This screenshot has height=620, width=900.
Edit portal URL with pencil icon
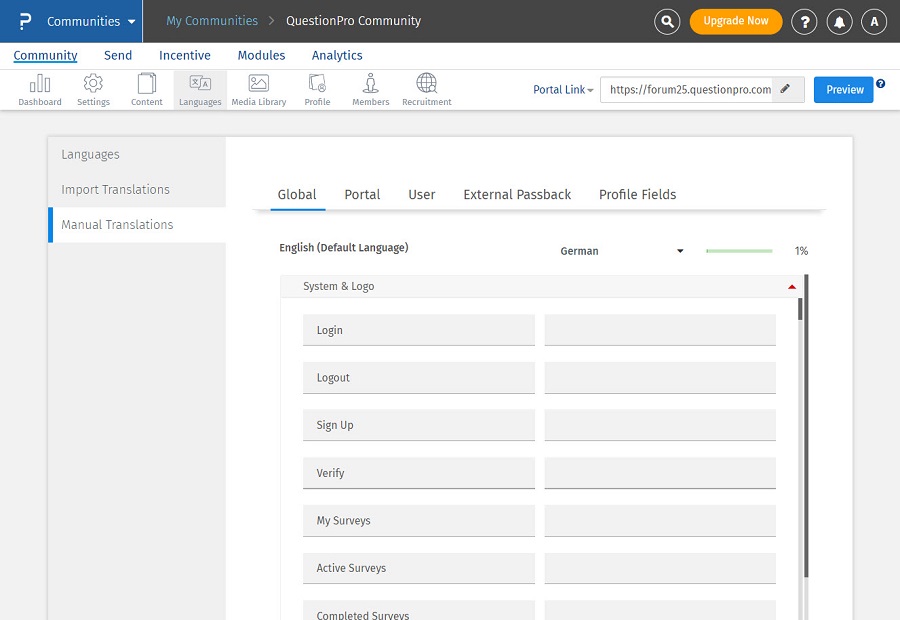786,89
